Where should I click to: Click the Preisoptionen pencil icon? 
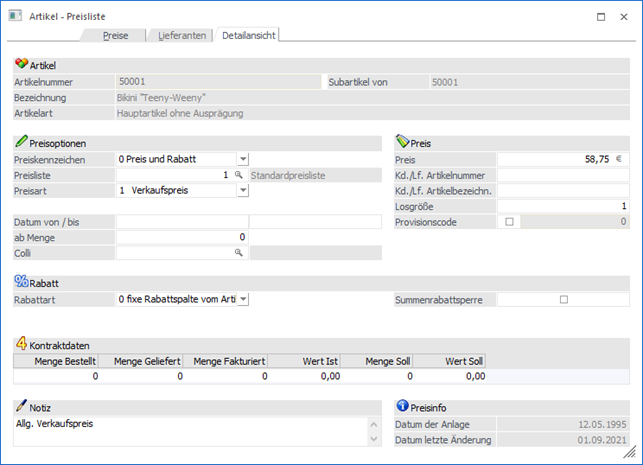[21, 143]
